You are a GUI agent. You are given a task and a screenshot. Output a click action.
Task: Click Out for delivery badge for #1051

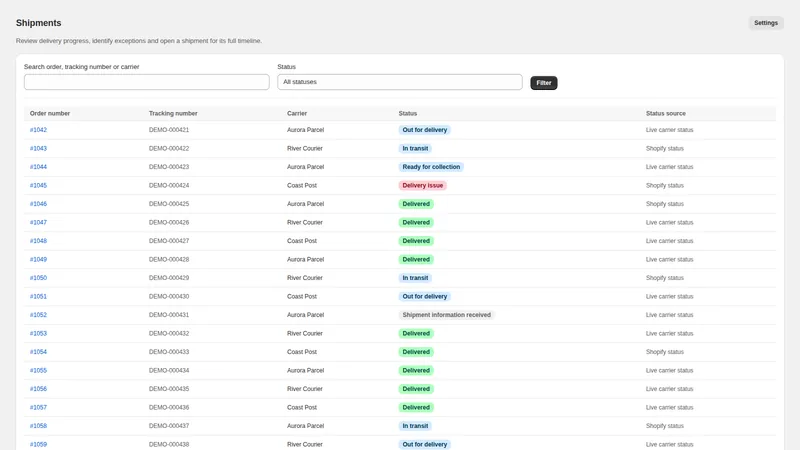[424, 296]
